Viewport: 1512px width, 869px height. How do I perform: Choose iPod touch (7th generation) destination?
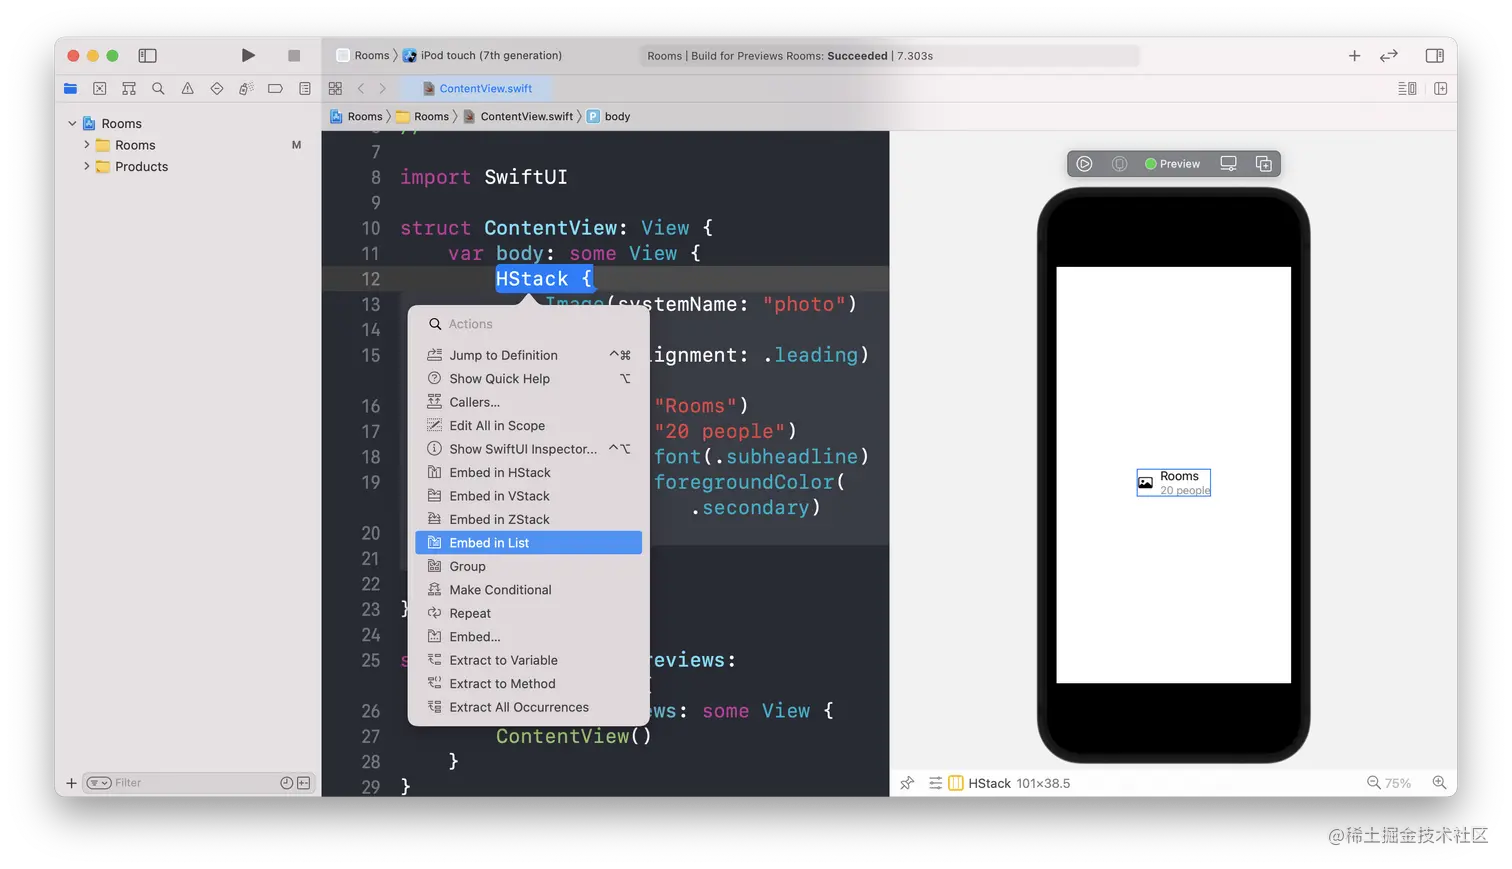tap(483, 55)
